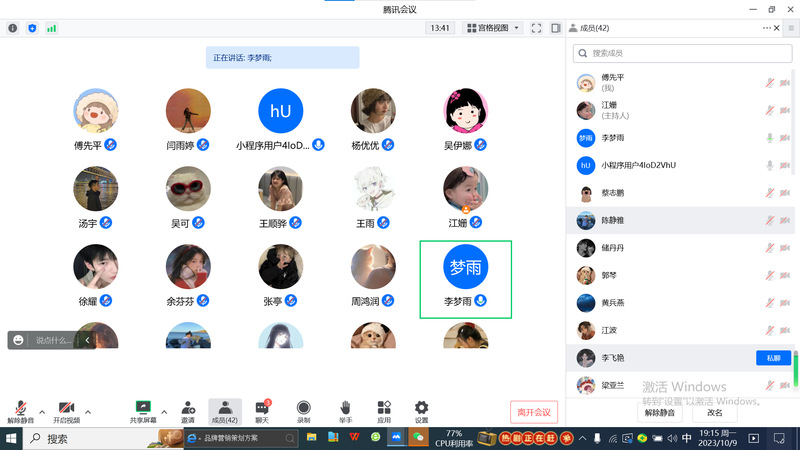Open the three-dot menu in members panel
This screenshot has height=450, width=800.
(768, 28)
